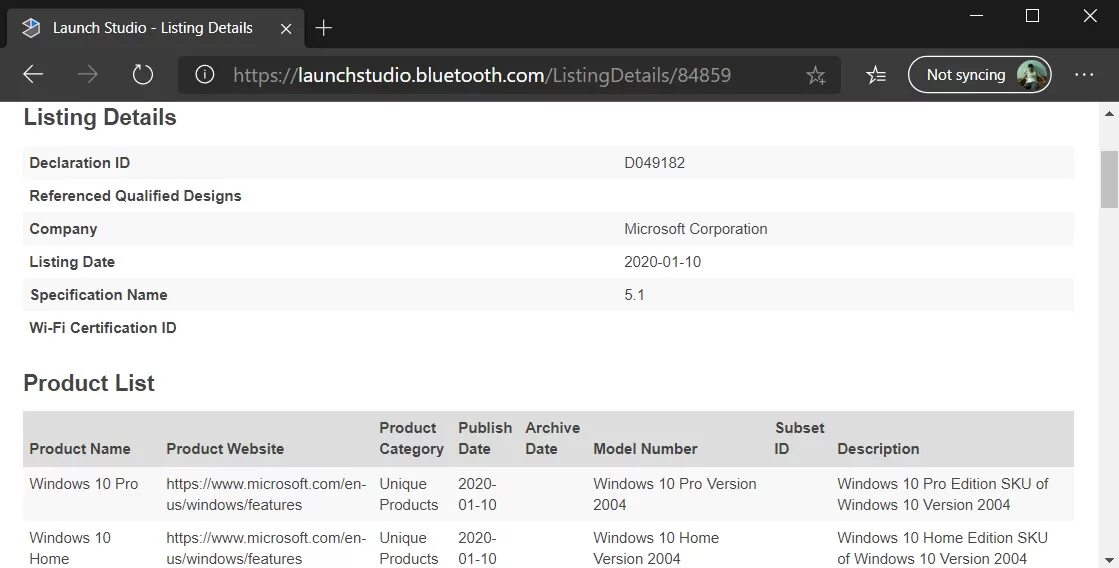Click the refresh page icon
Image resolution: width=1119 pixels, height=568 pixels.
tap(143, 75)
